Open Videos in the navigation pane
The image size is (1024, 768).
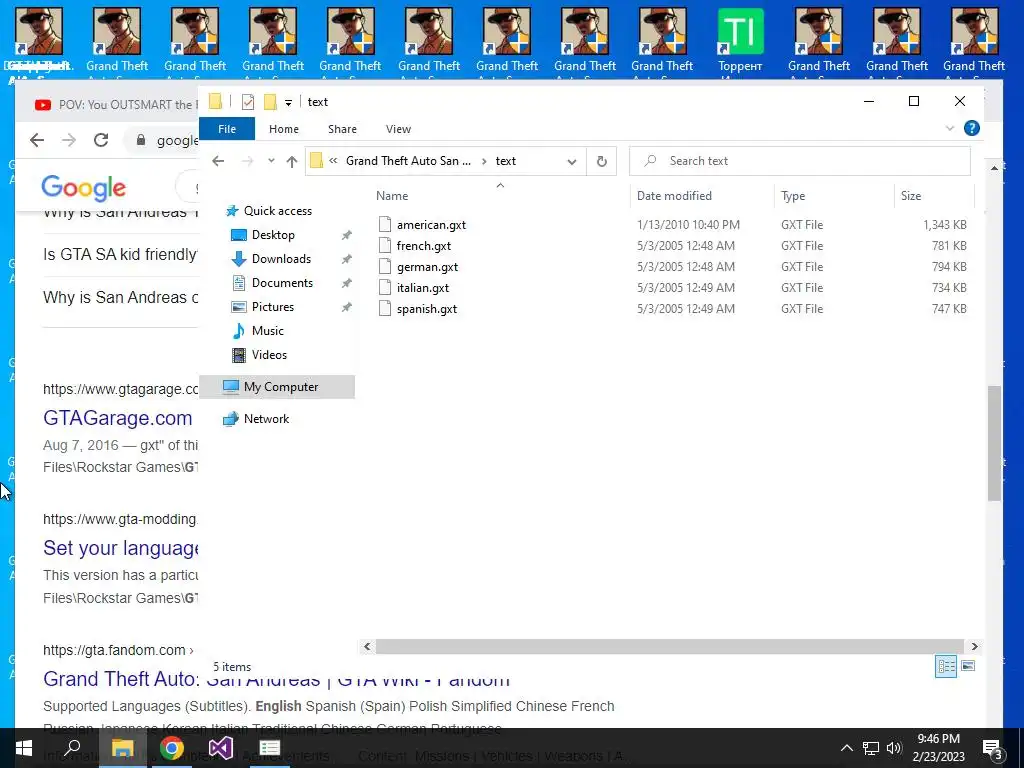[x=269, y=355]
